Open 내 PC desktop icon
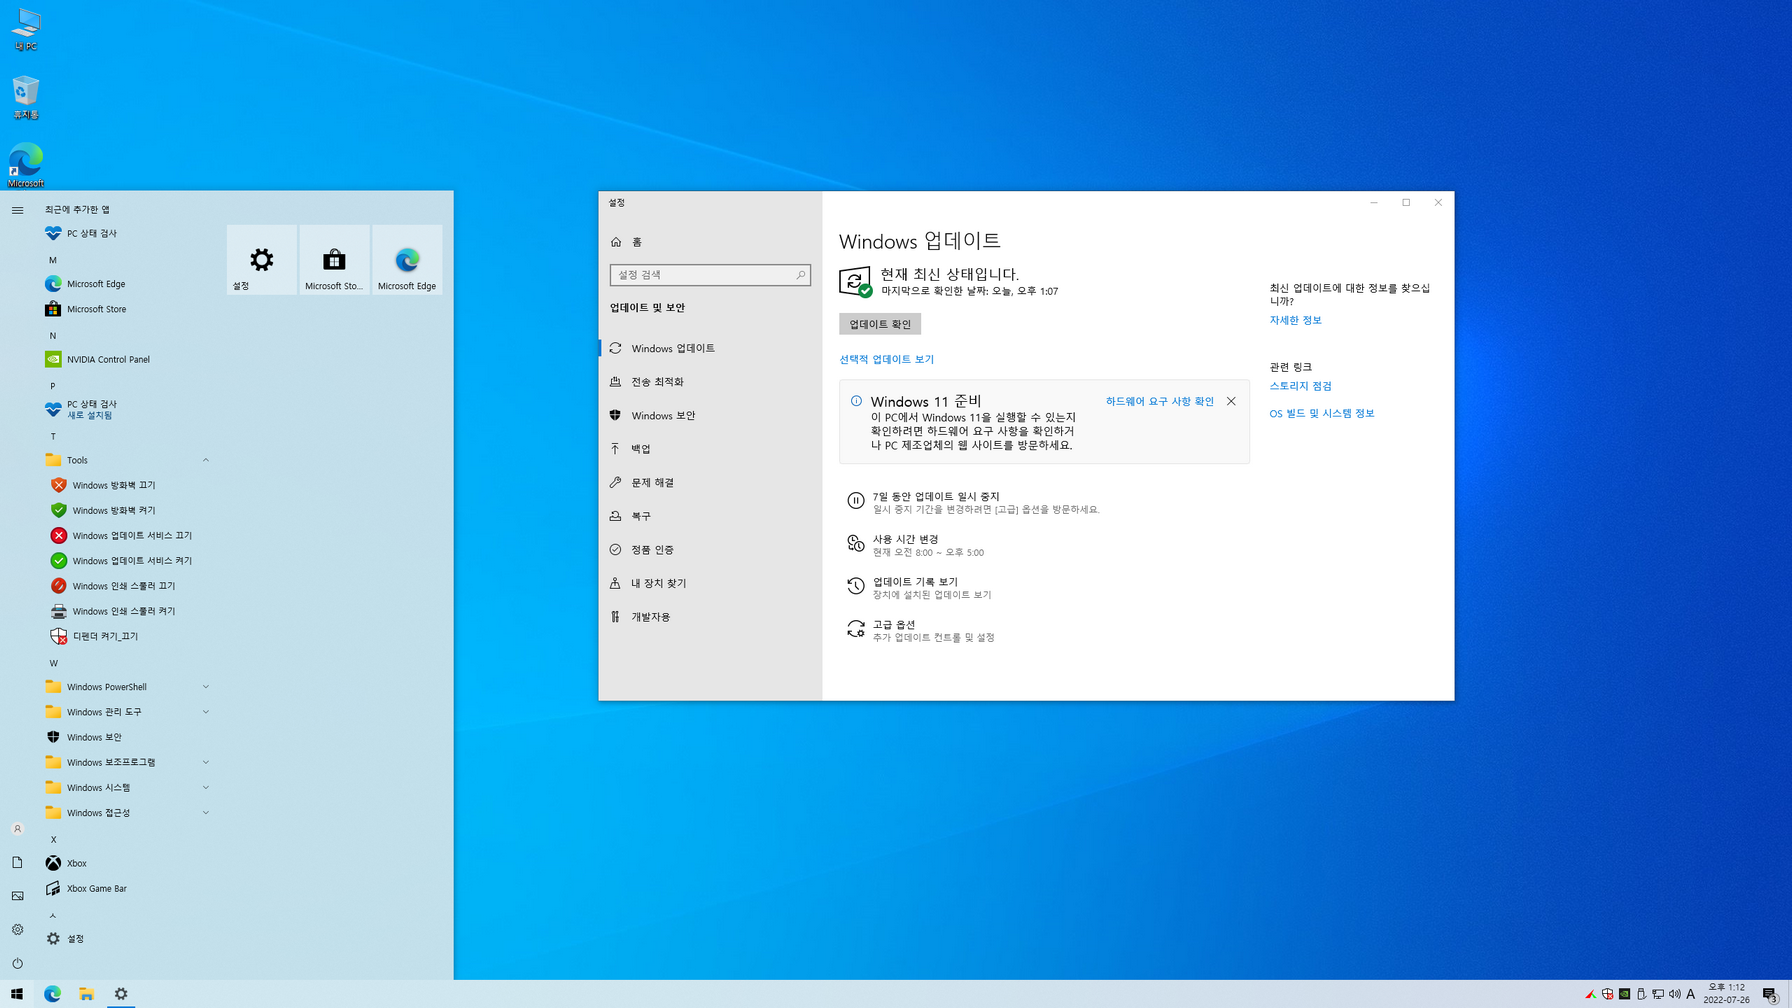The width and height of the screenshot is (1792, 1008). tap(25, 30)
